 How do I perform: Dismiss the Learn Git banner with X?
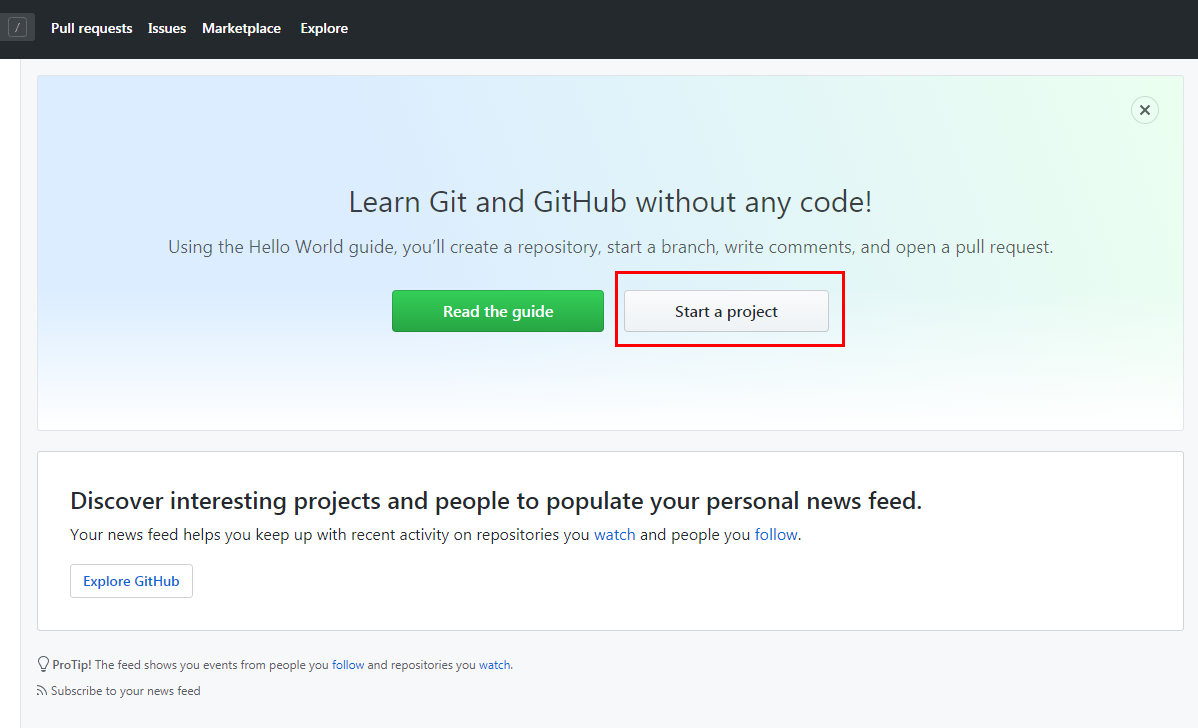click(x=1145, y=110)
